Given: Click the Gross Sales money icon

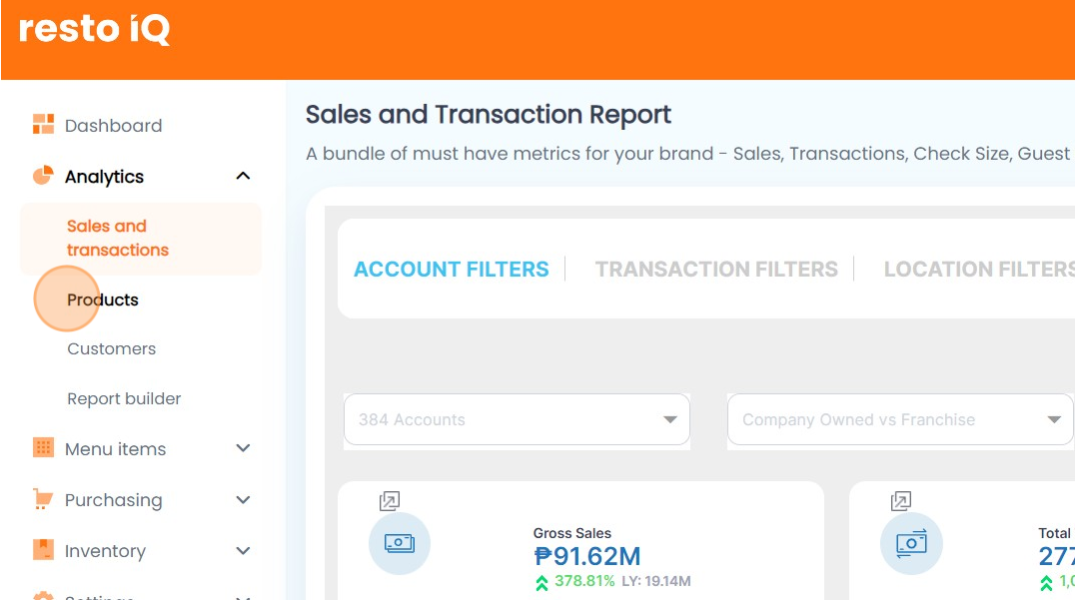Looking at the screenshot, I should tap(399, 543).
